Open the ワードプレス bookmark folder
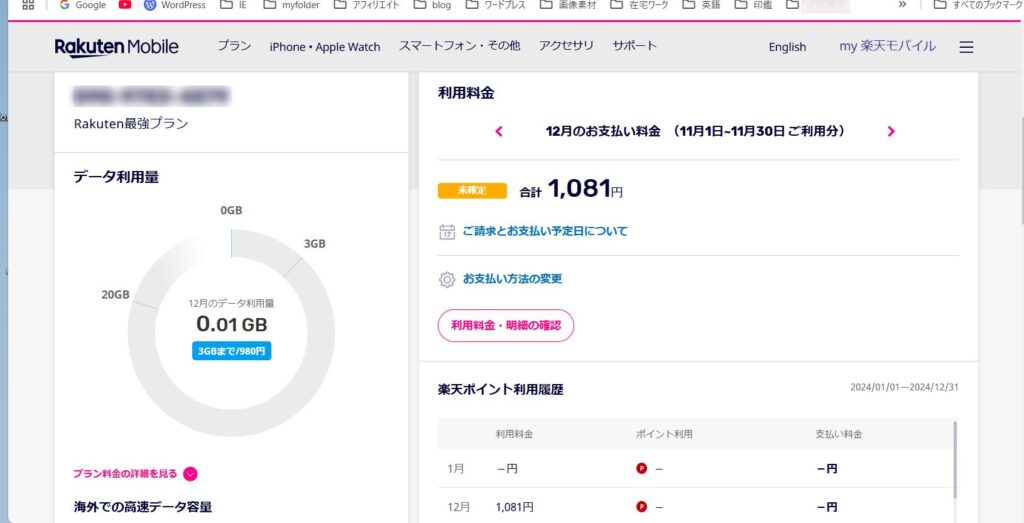Viewport: 1024px width, 523px height. 496,5
